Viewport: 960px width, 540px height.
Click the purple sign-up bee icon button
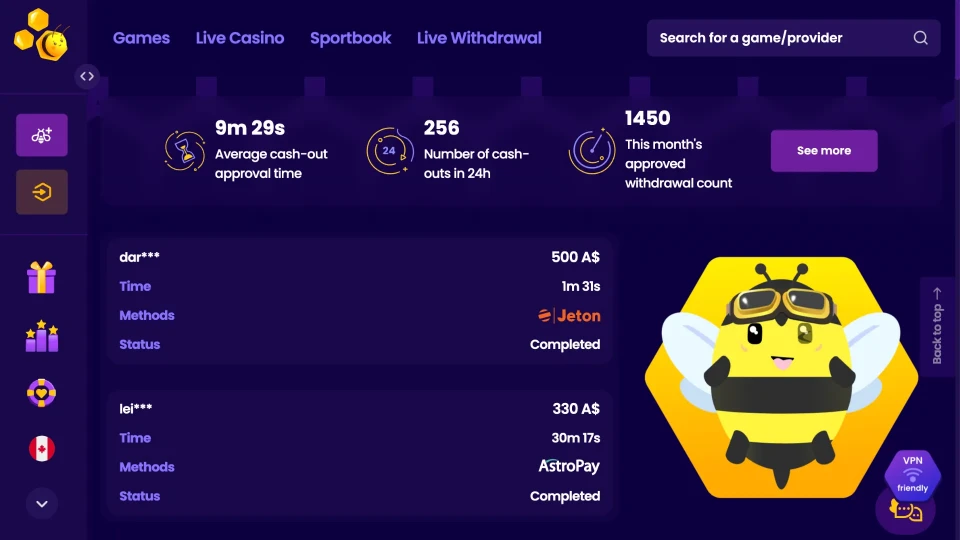point(42,135)
